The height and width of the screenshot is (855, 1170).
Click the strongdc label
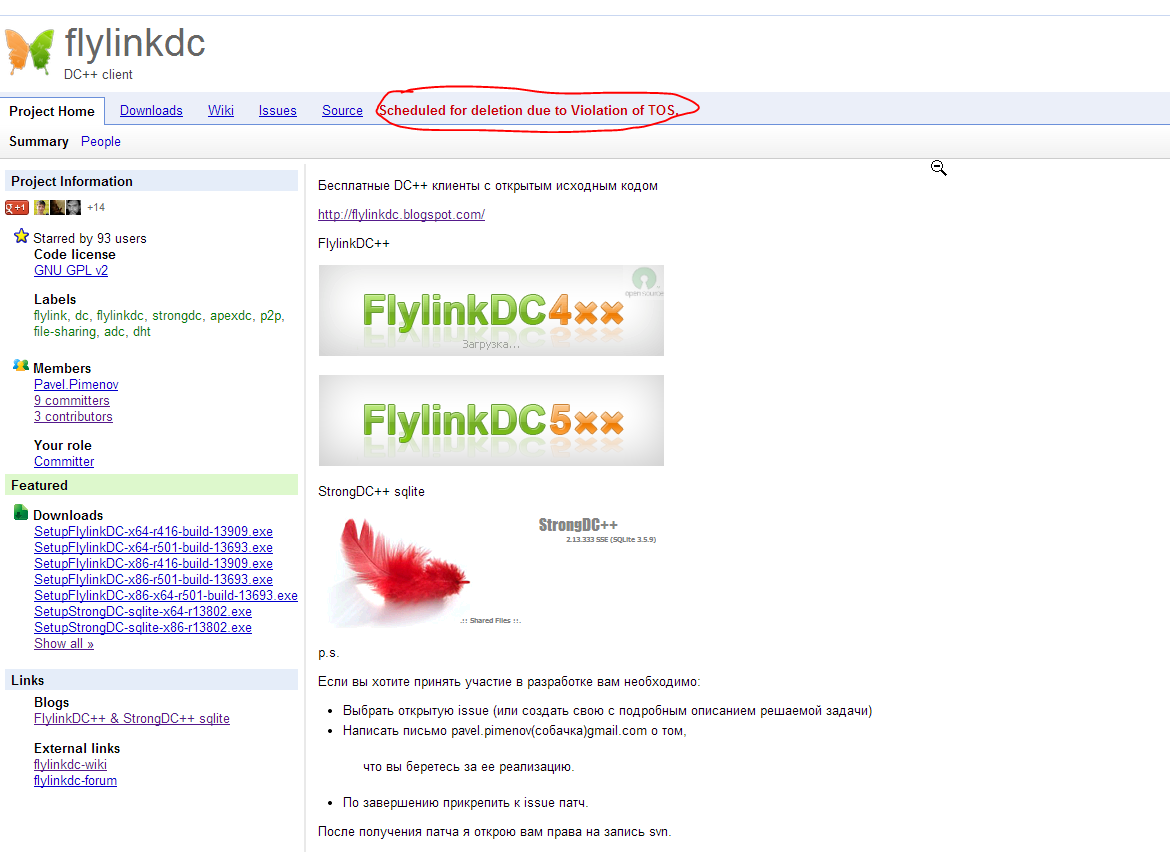pos(177,316)
